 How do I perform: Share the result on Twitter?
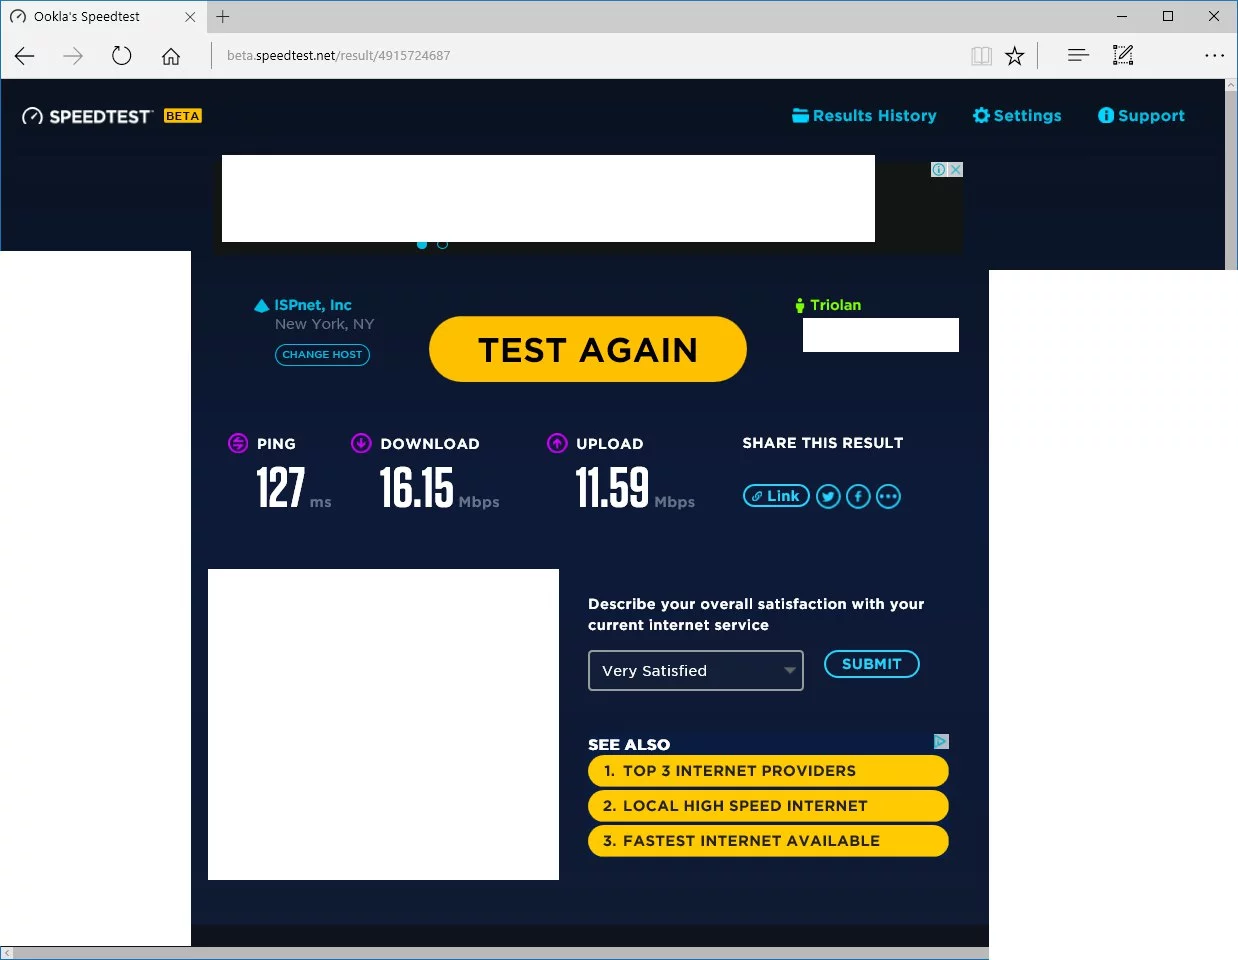pyautogui.click(x=828, y=496)
